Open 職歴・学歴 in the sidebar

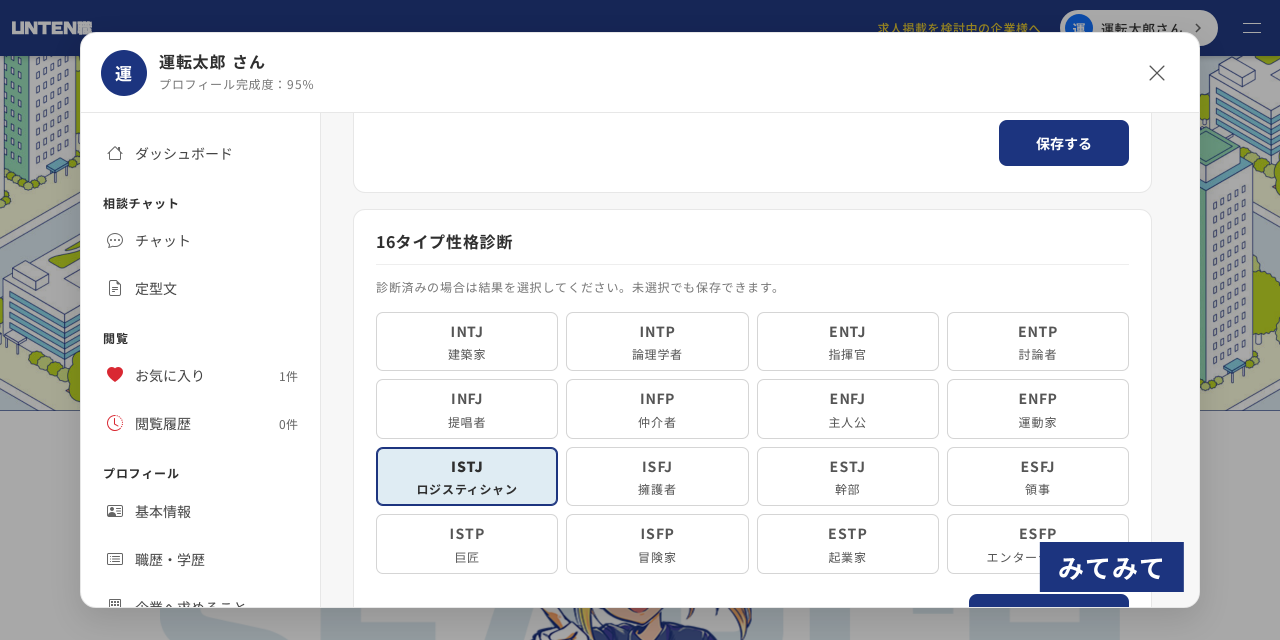click(200, 559)
